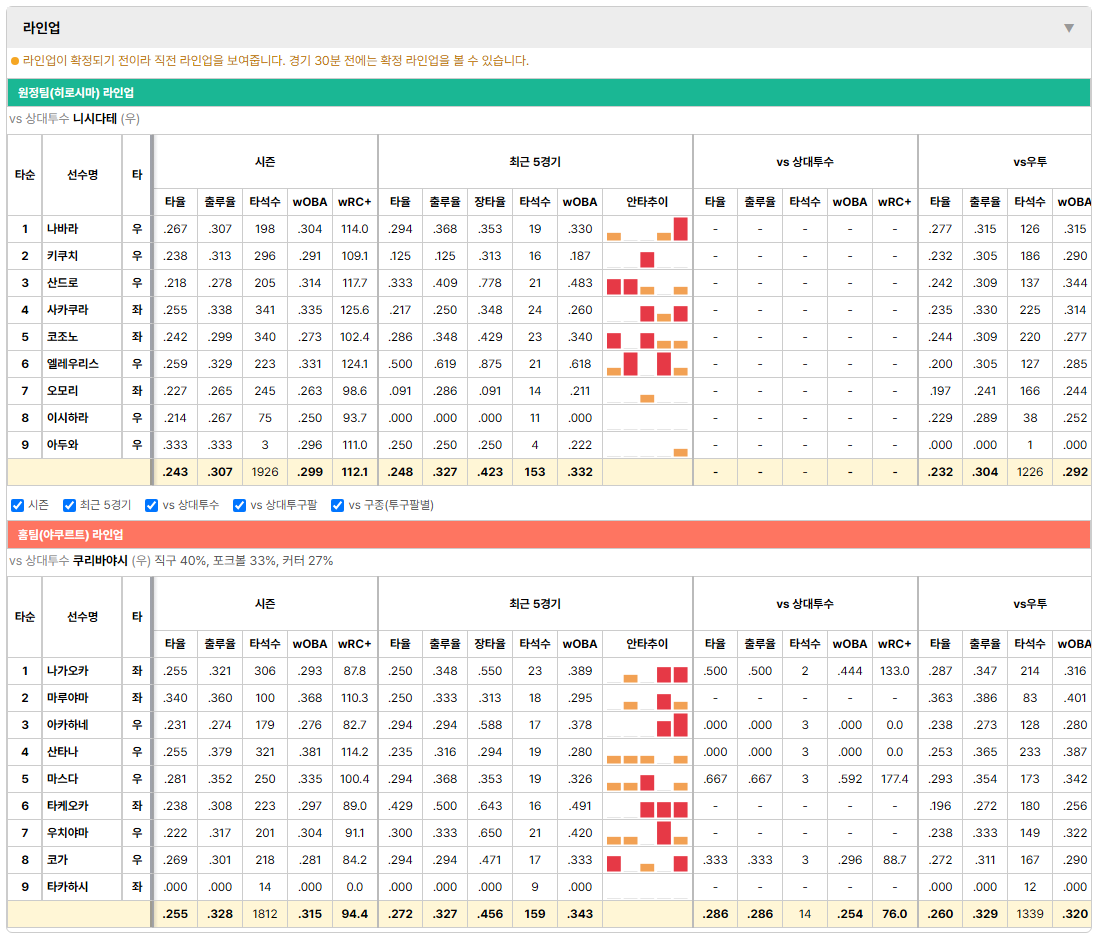Toggle the 시즌 checkbox
This screenshot has width=1098, height=939.
[18, 506]
